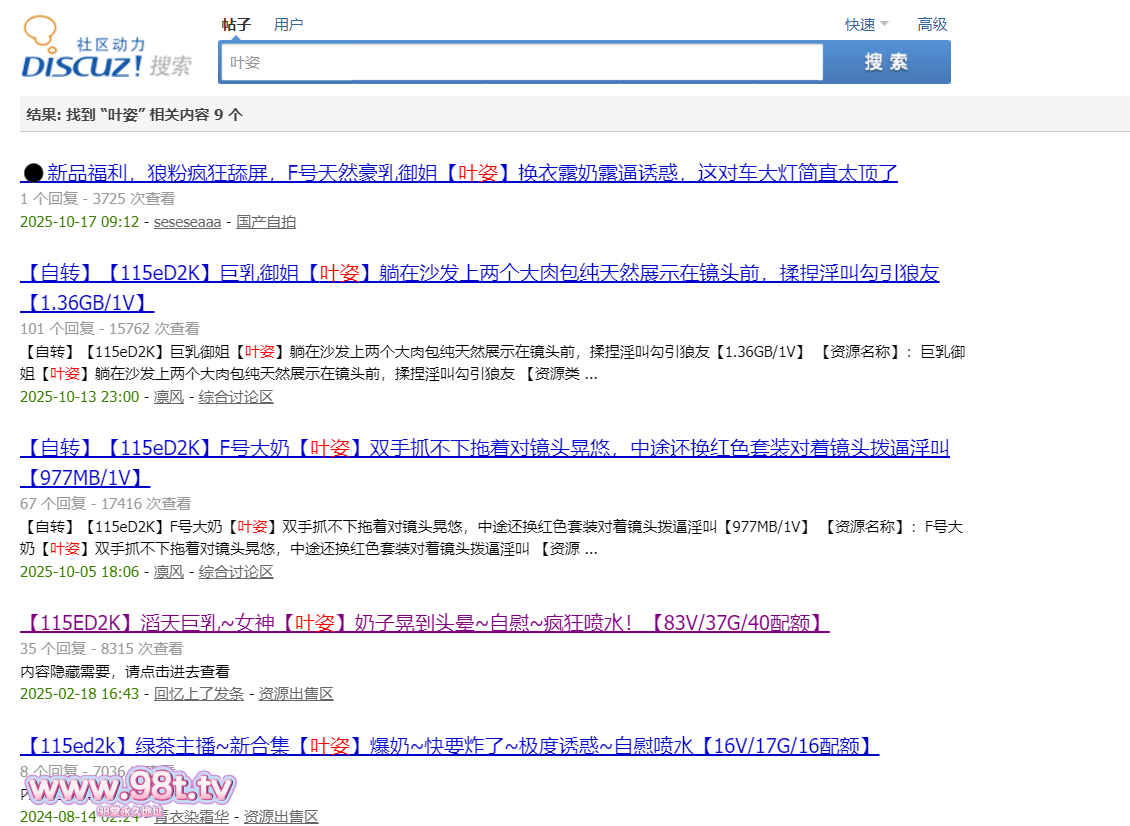Open the thread title with 16V/17G/16配额
Viewport: 1130px width, 826px height.
tap(450, 746)
